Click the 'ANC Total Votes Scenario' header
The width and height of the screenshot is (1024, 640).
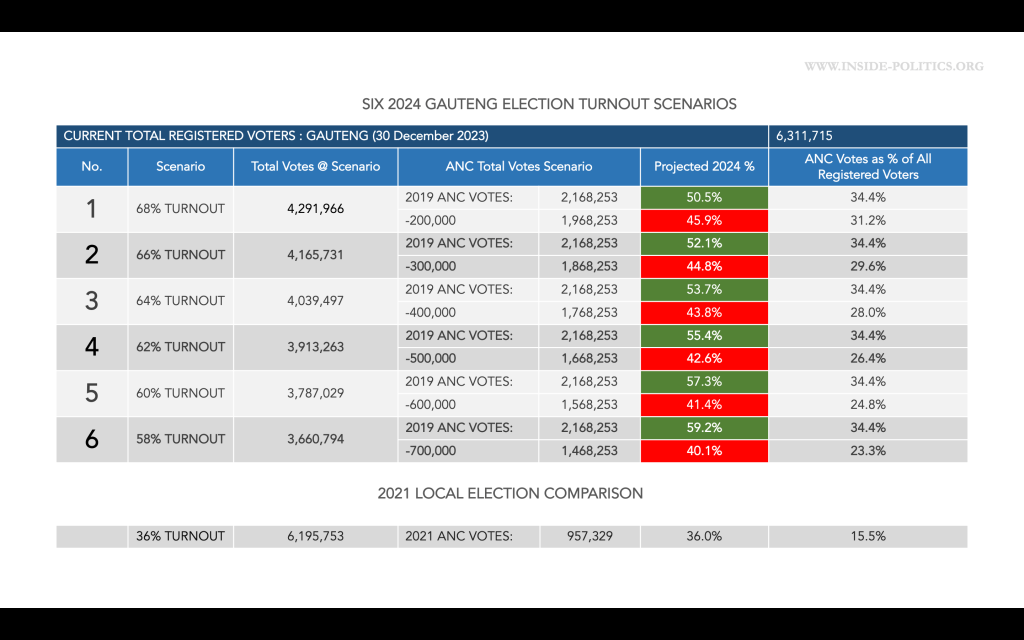(518, 167)
